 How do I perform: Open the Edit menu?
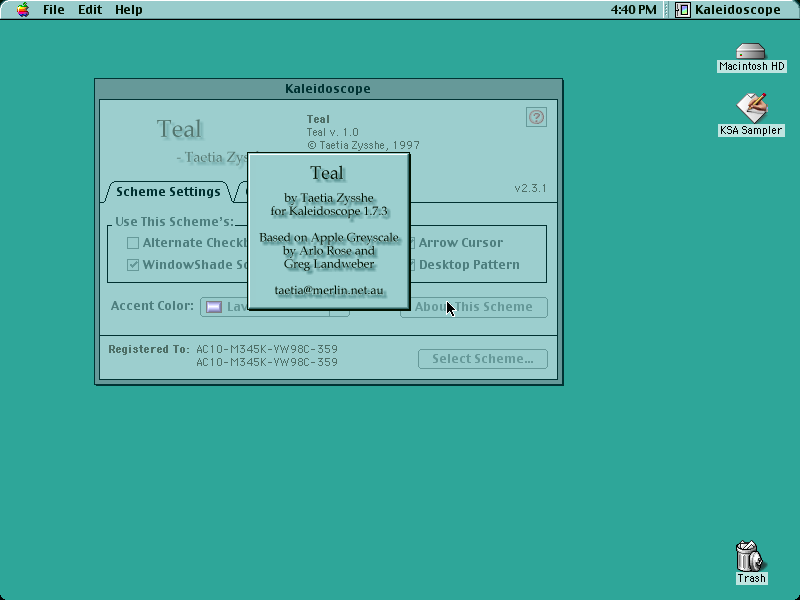tap(90, 10)
